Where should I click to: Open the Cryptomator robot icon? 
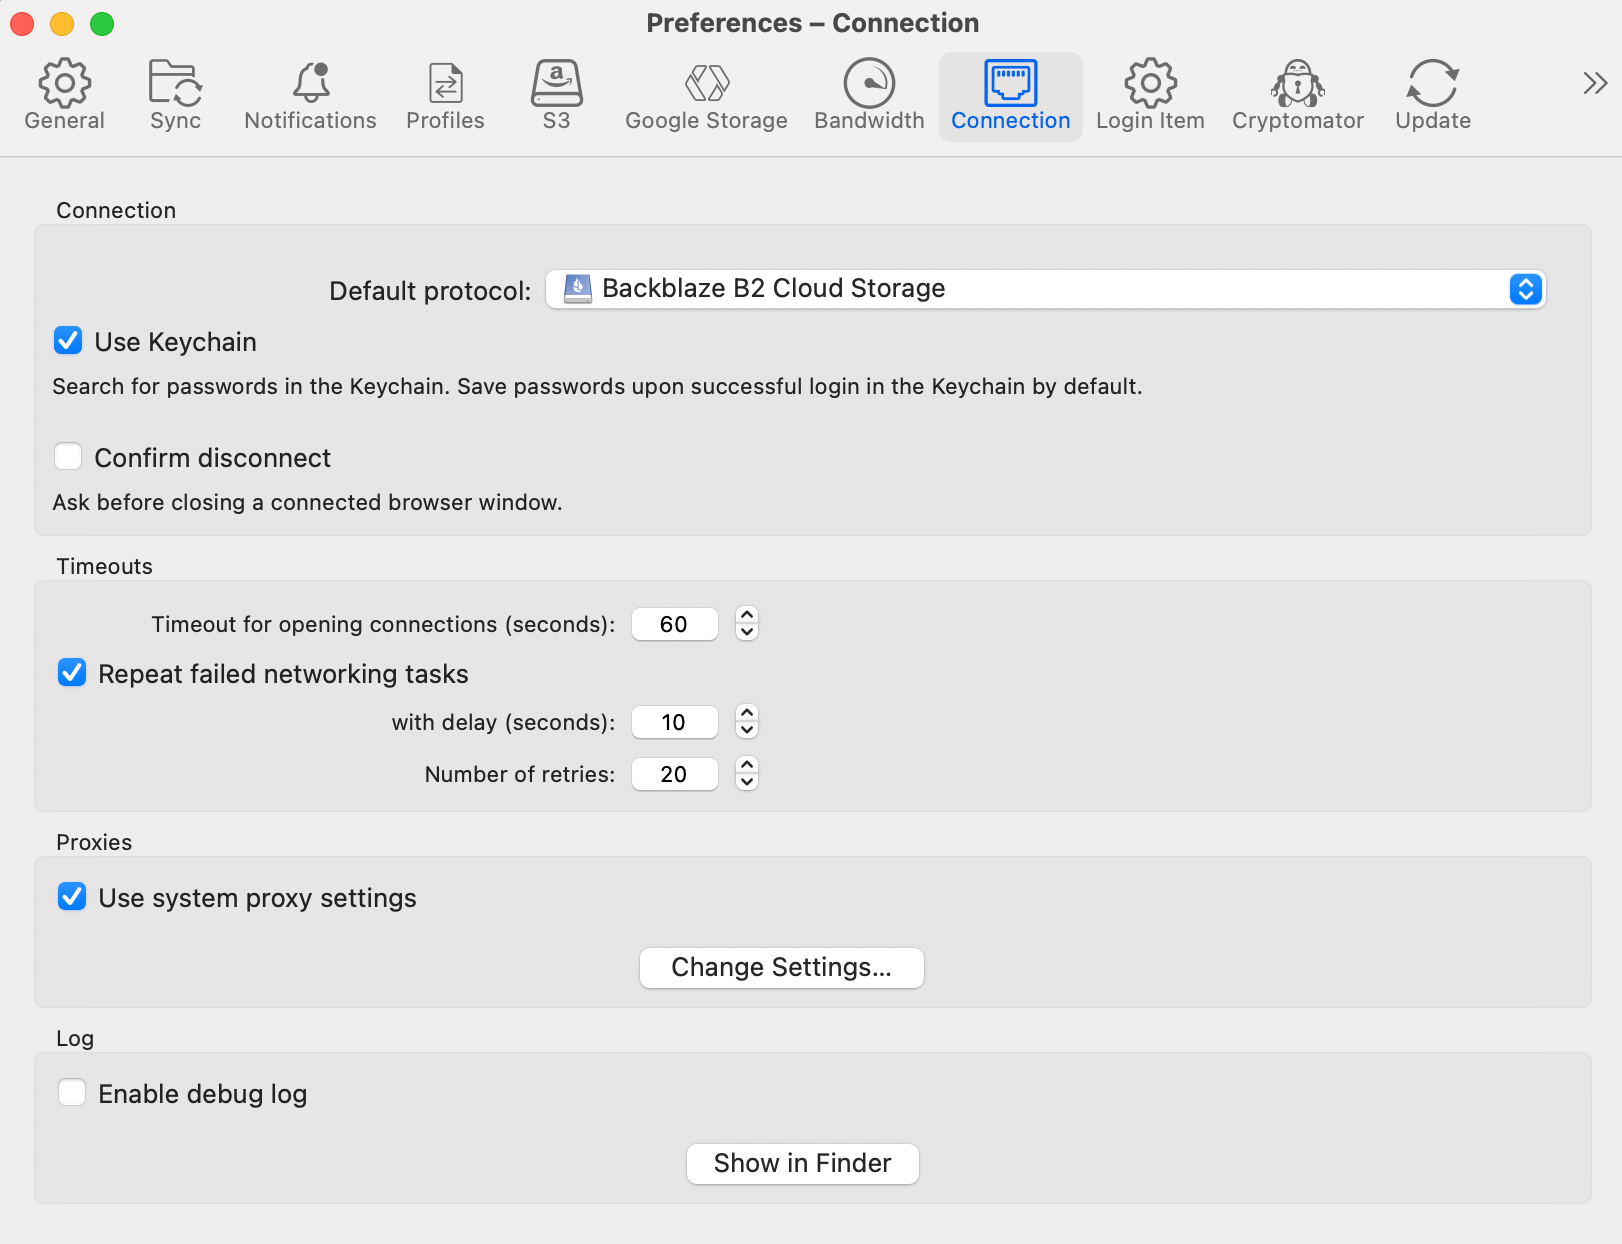[x=1298, y=82]
